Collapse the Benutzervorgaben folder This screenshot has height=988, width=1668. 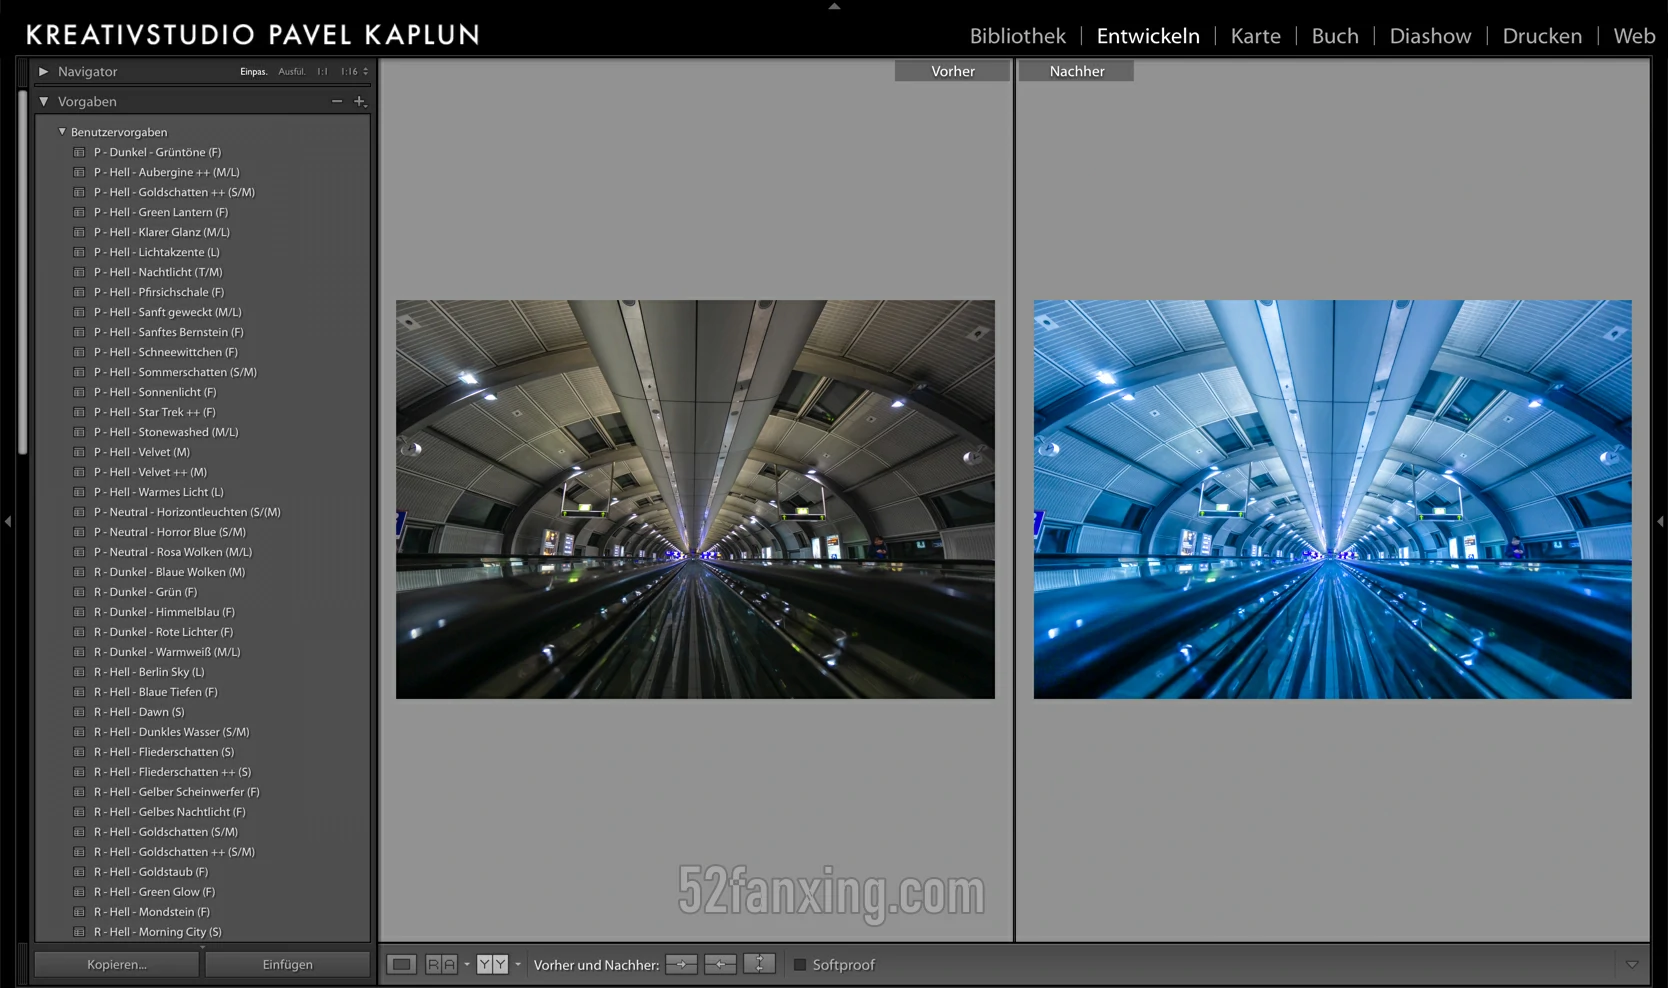tap(62, 131)
